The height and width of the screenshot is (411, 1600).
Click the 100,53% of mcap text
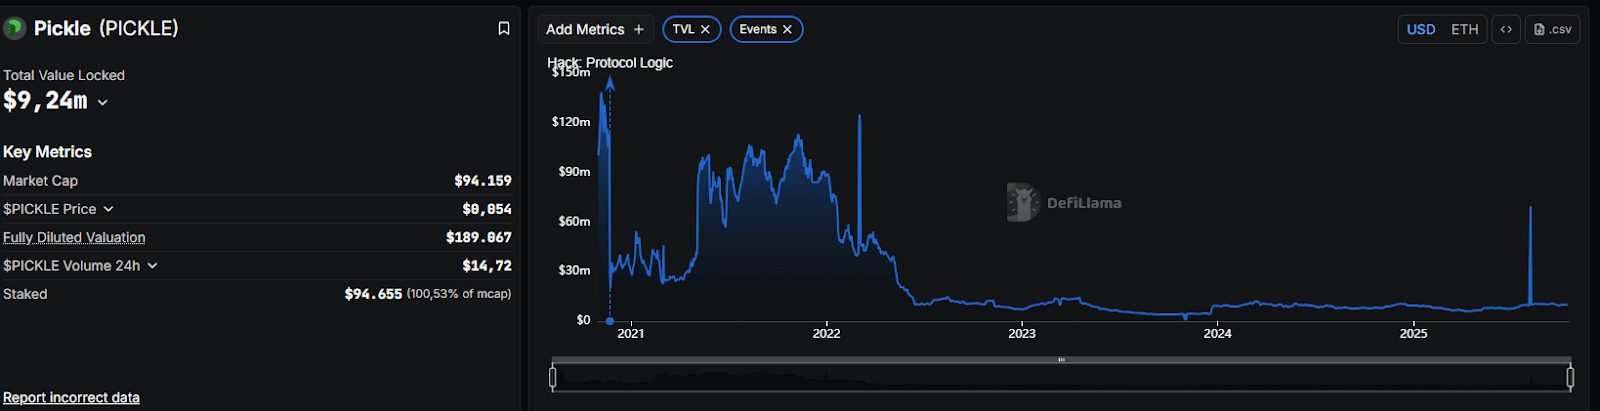(x=459, y=294)
